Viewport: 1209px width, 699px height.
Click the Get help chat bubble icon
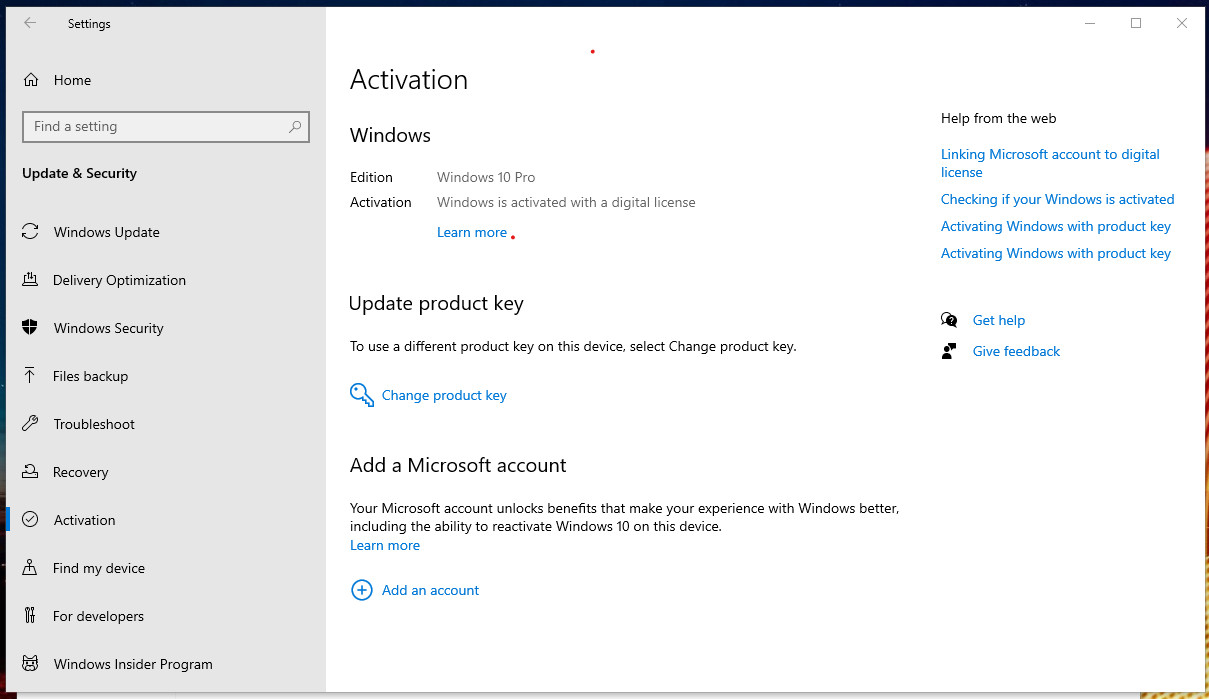coord(949,320)
